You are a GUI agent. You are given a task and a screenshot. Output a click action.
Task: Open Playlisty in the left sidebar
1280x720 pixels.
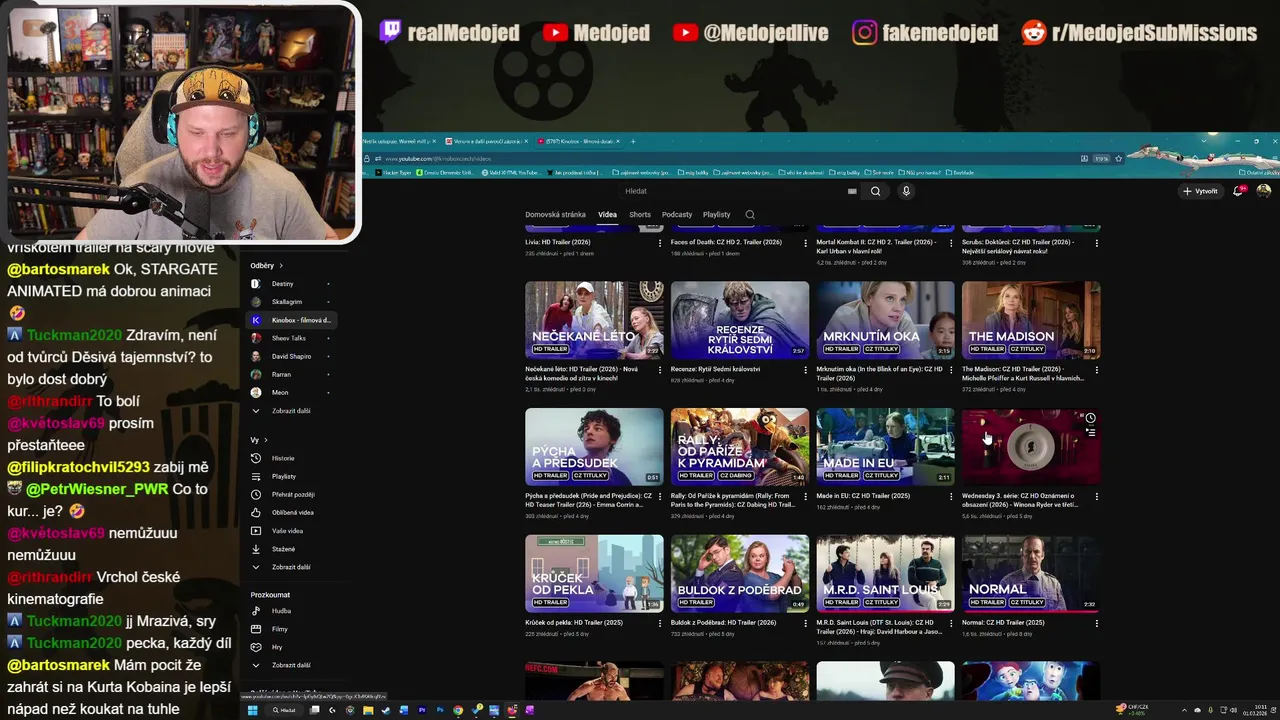click(284, 476)
